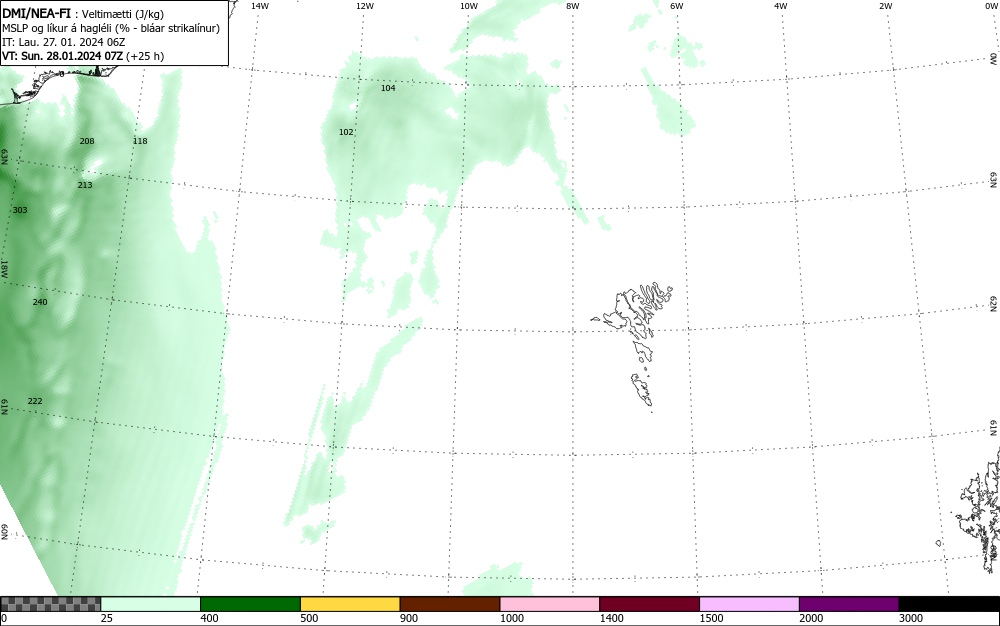
Task: Click the 2W longitude label
Action: click(885, 6)
